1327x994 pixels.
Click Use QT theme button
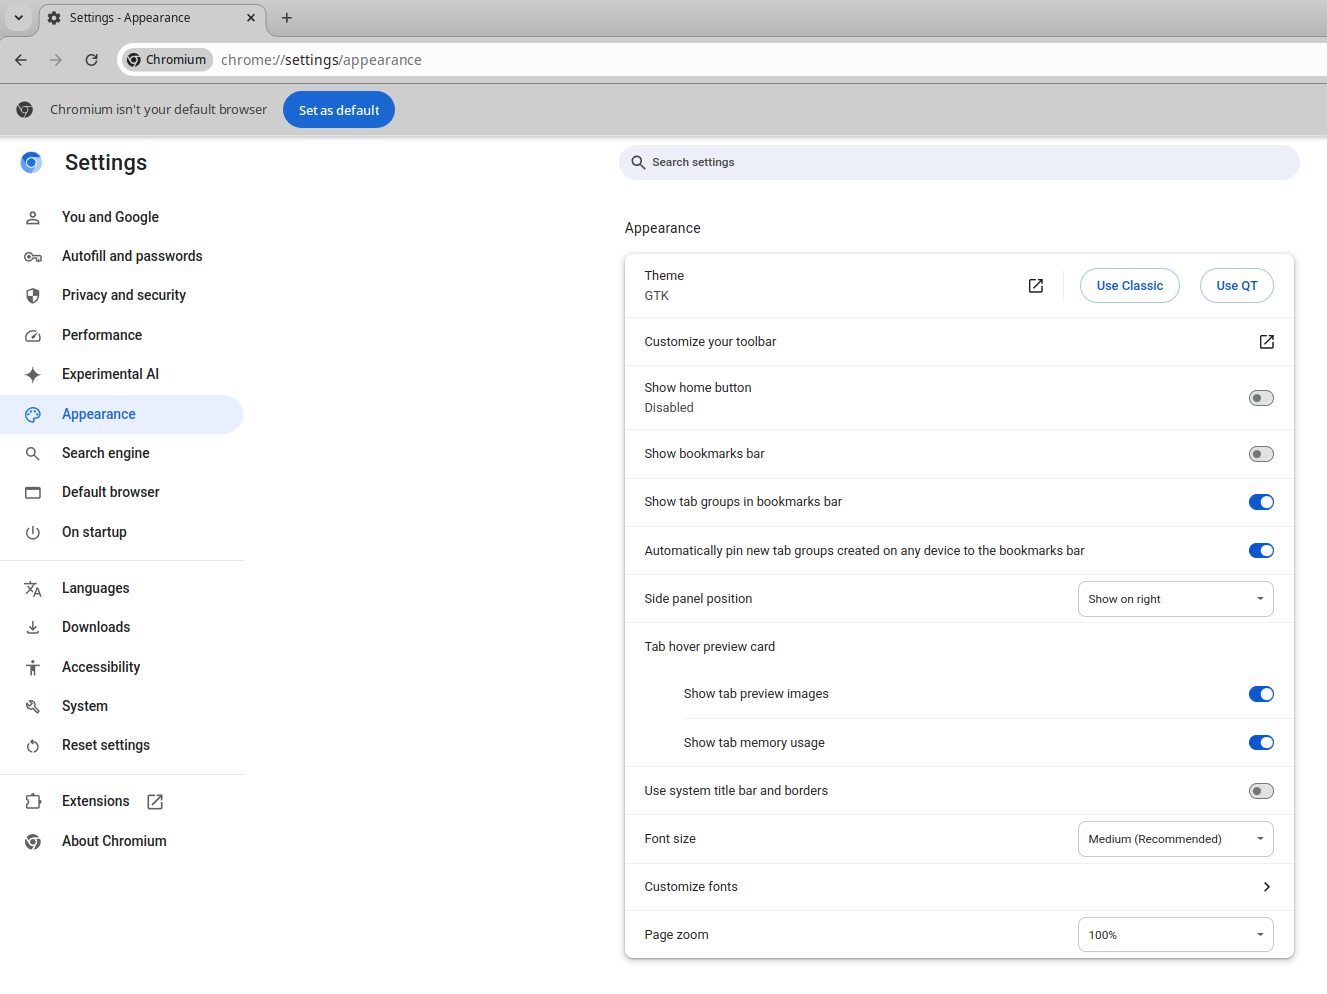1237,286
